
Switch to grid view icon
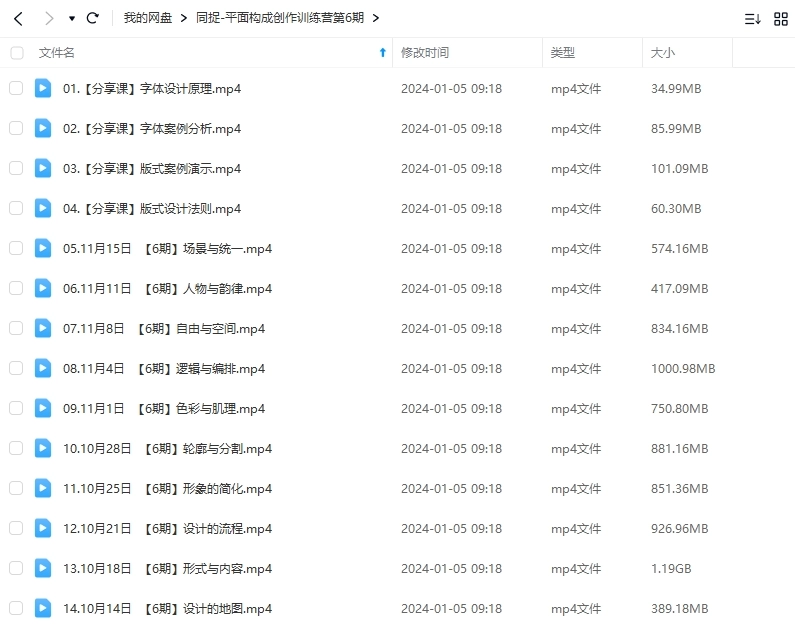781,18
